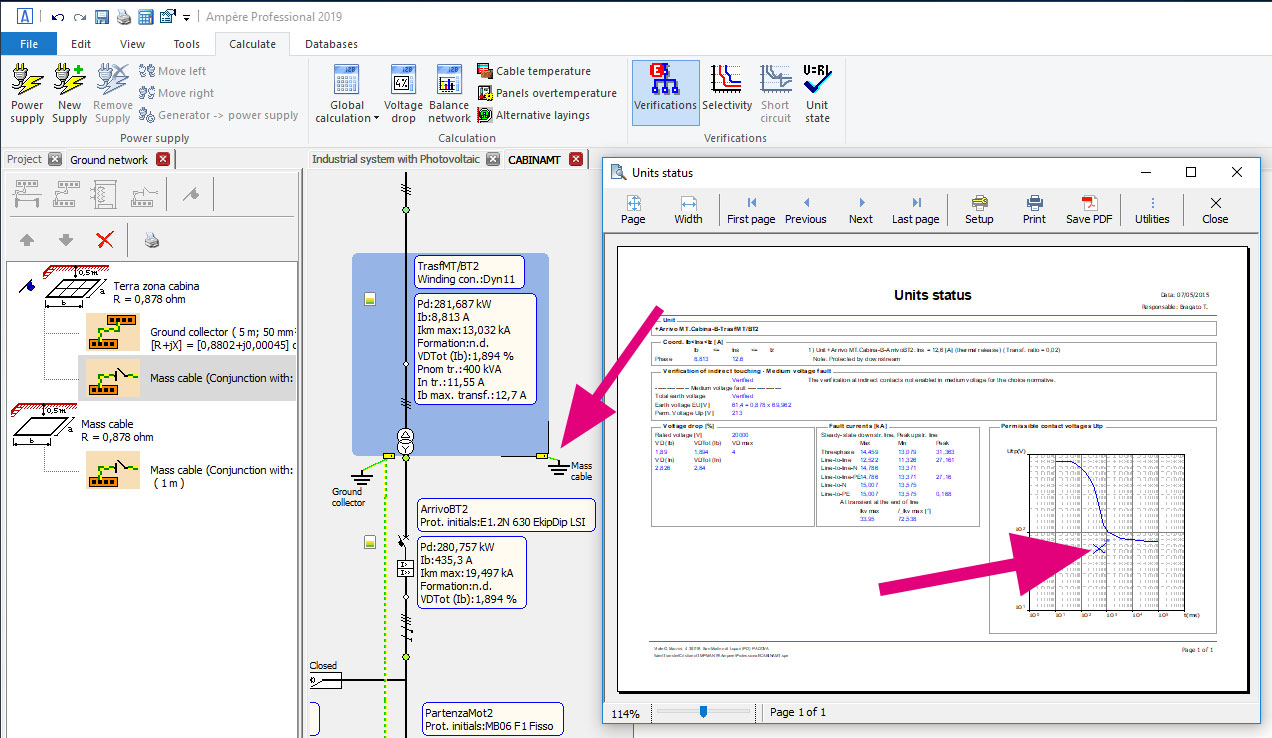Viewport: 1272px width, 738px height.
Task: Run the Voltage drop calculation
Action: 403,92
